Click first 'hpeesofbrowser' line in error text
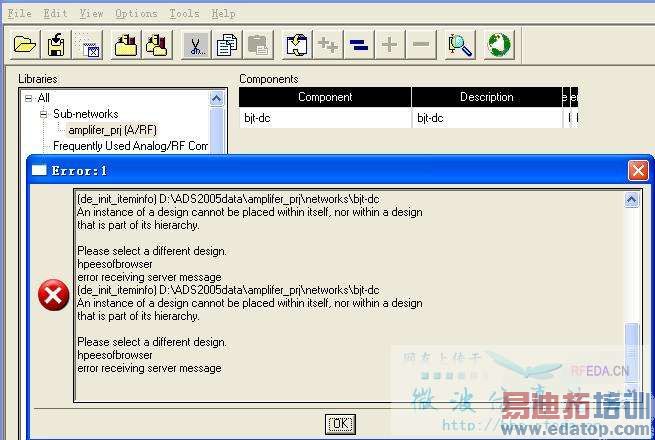This screenshot has height=440, width=655. pyautogui.click(x=115, y=264)
